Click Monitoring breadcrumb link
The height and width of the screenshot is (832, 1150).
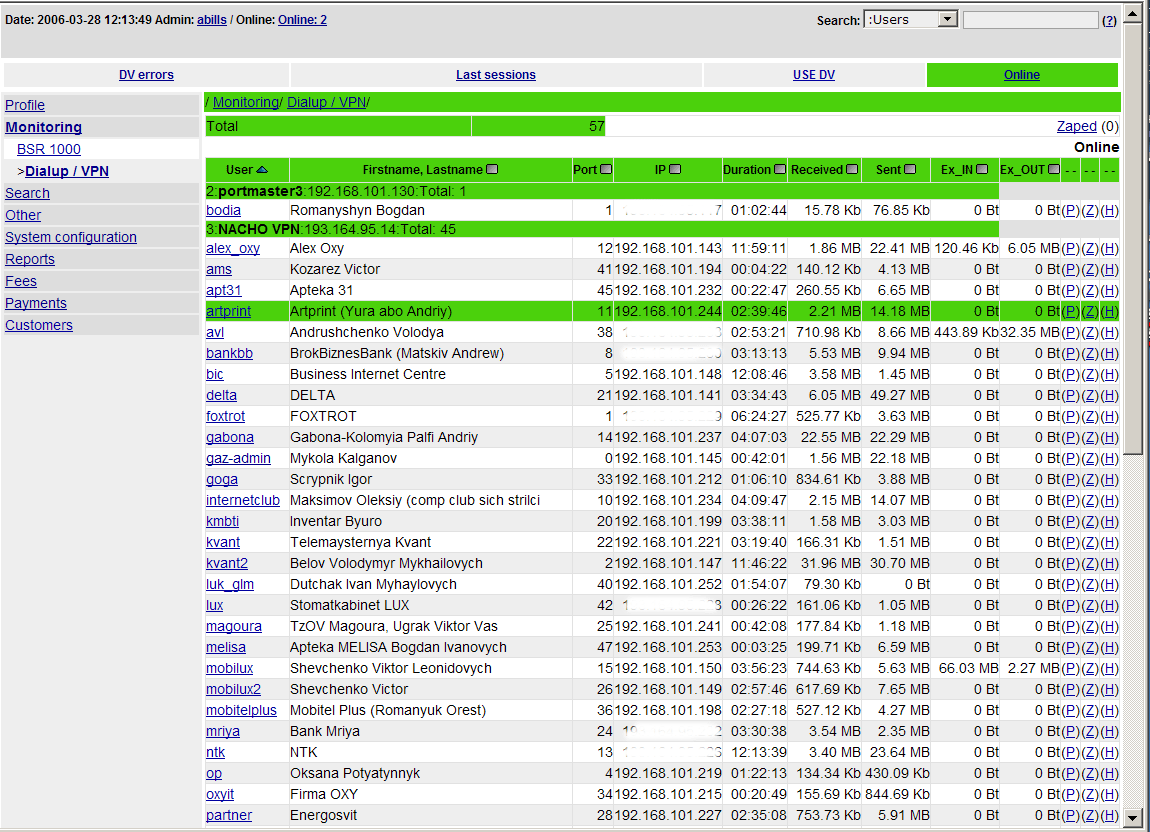coord(246,103)
